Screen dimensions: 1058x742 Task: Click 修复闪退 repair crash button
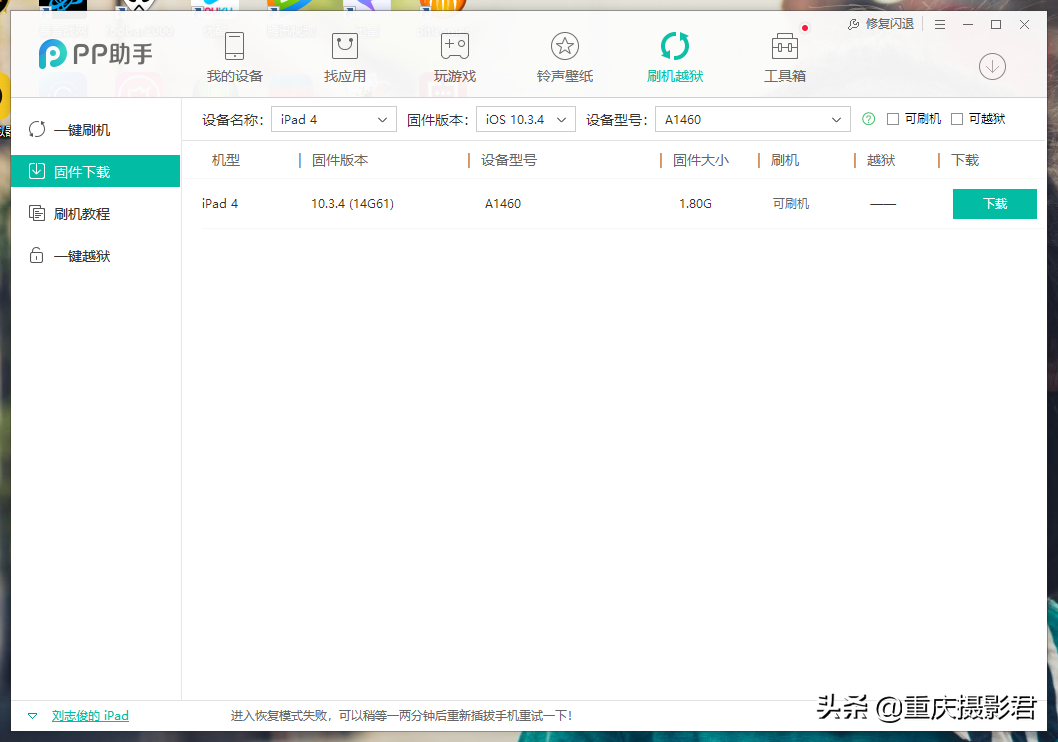[881, 24]
